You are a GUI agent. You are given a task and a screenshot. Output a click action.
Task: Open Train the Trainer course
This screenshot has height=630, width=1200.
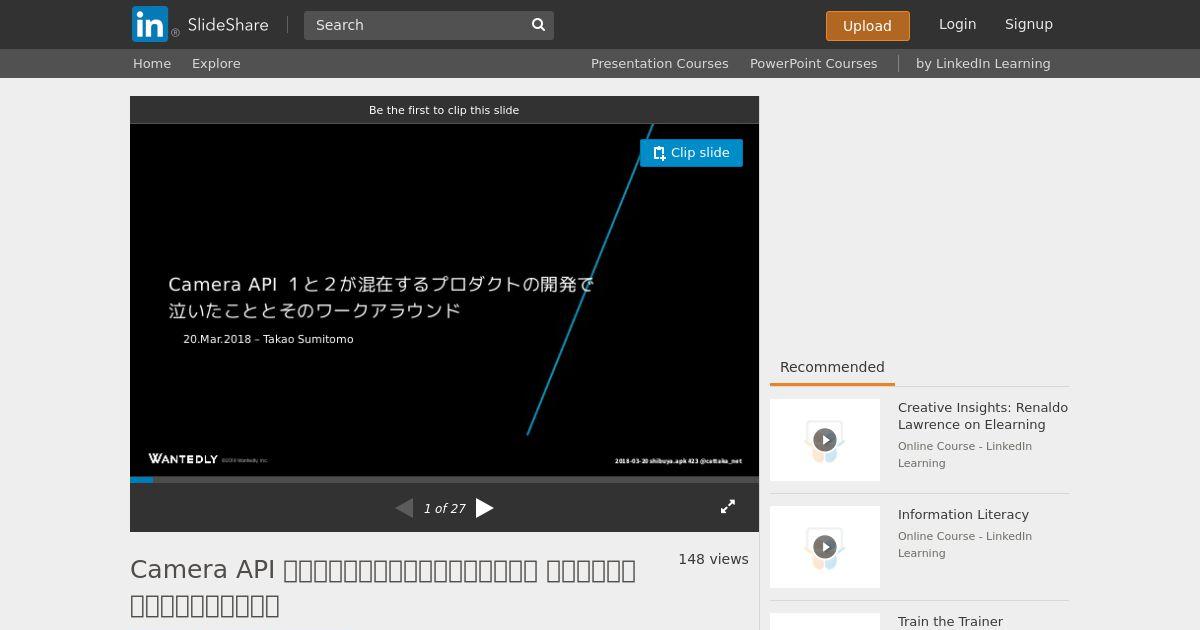tap(950, 621)
